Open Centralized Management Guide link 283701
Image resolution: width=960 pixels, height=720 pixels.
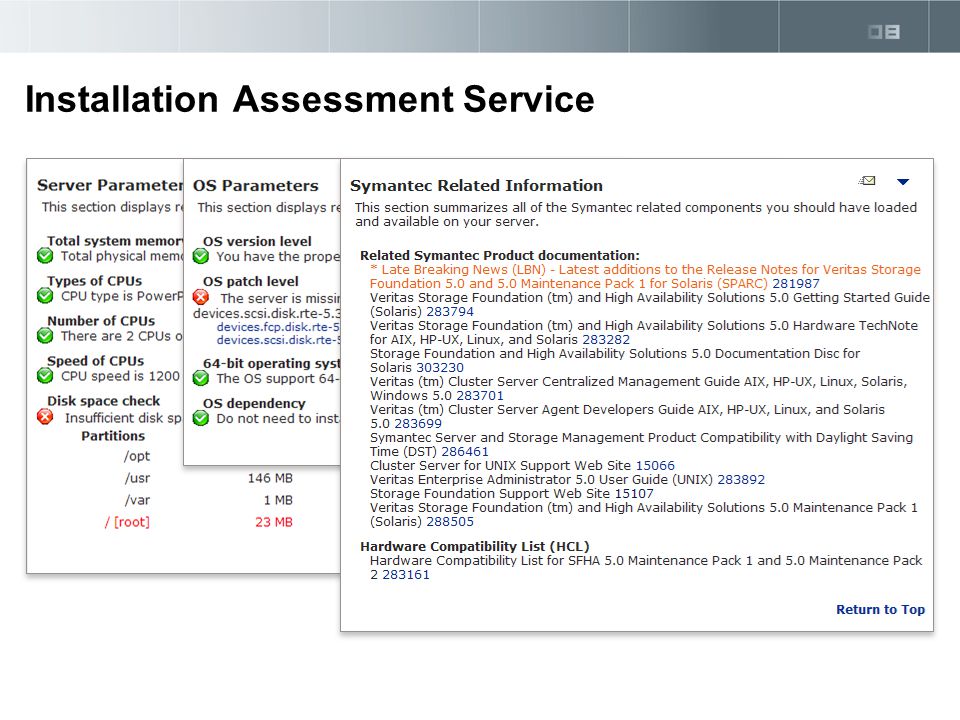[480, 396]
